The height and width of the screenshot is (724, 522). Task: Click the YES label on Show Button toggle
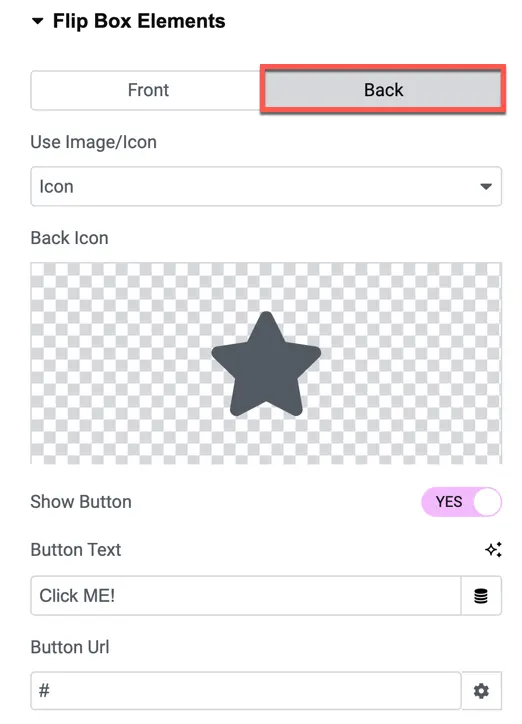click(449, 501)
